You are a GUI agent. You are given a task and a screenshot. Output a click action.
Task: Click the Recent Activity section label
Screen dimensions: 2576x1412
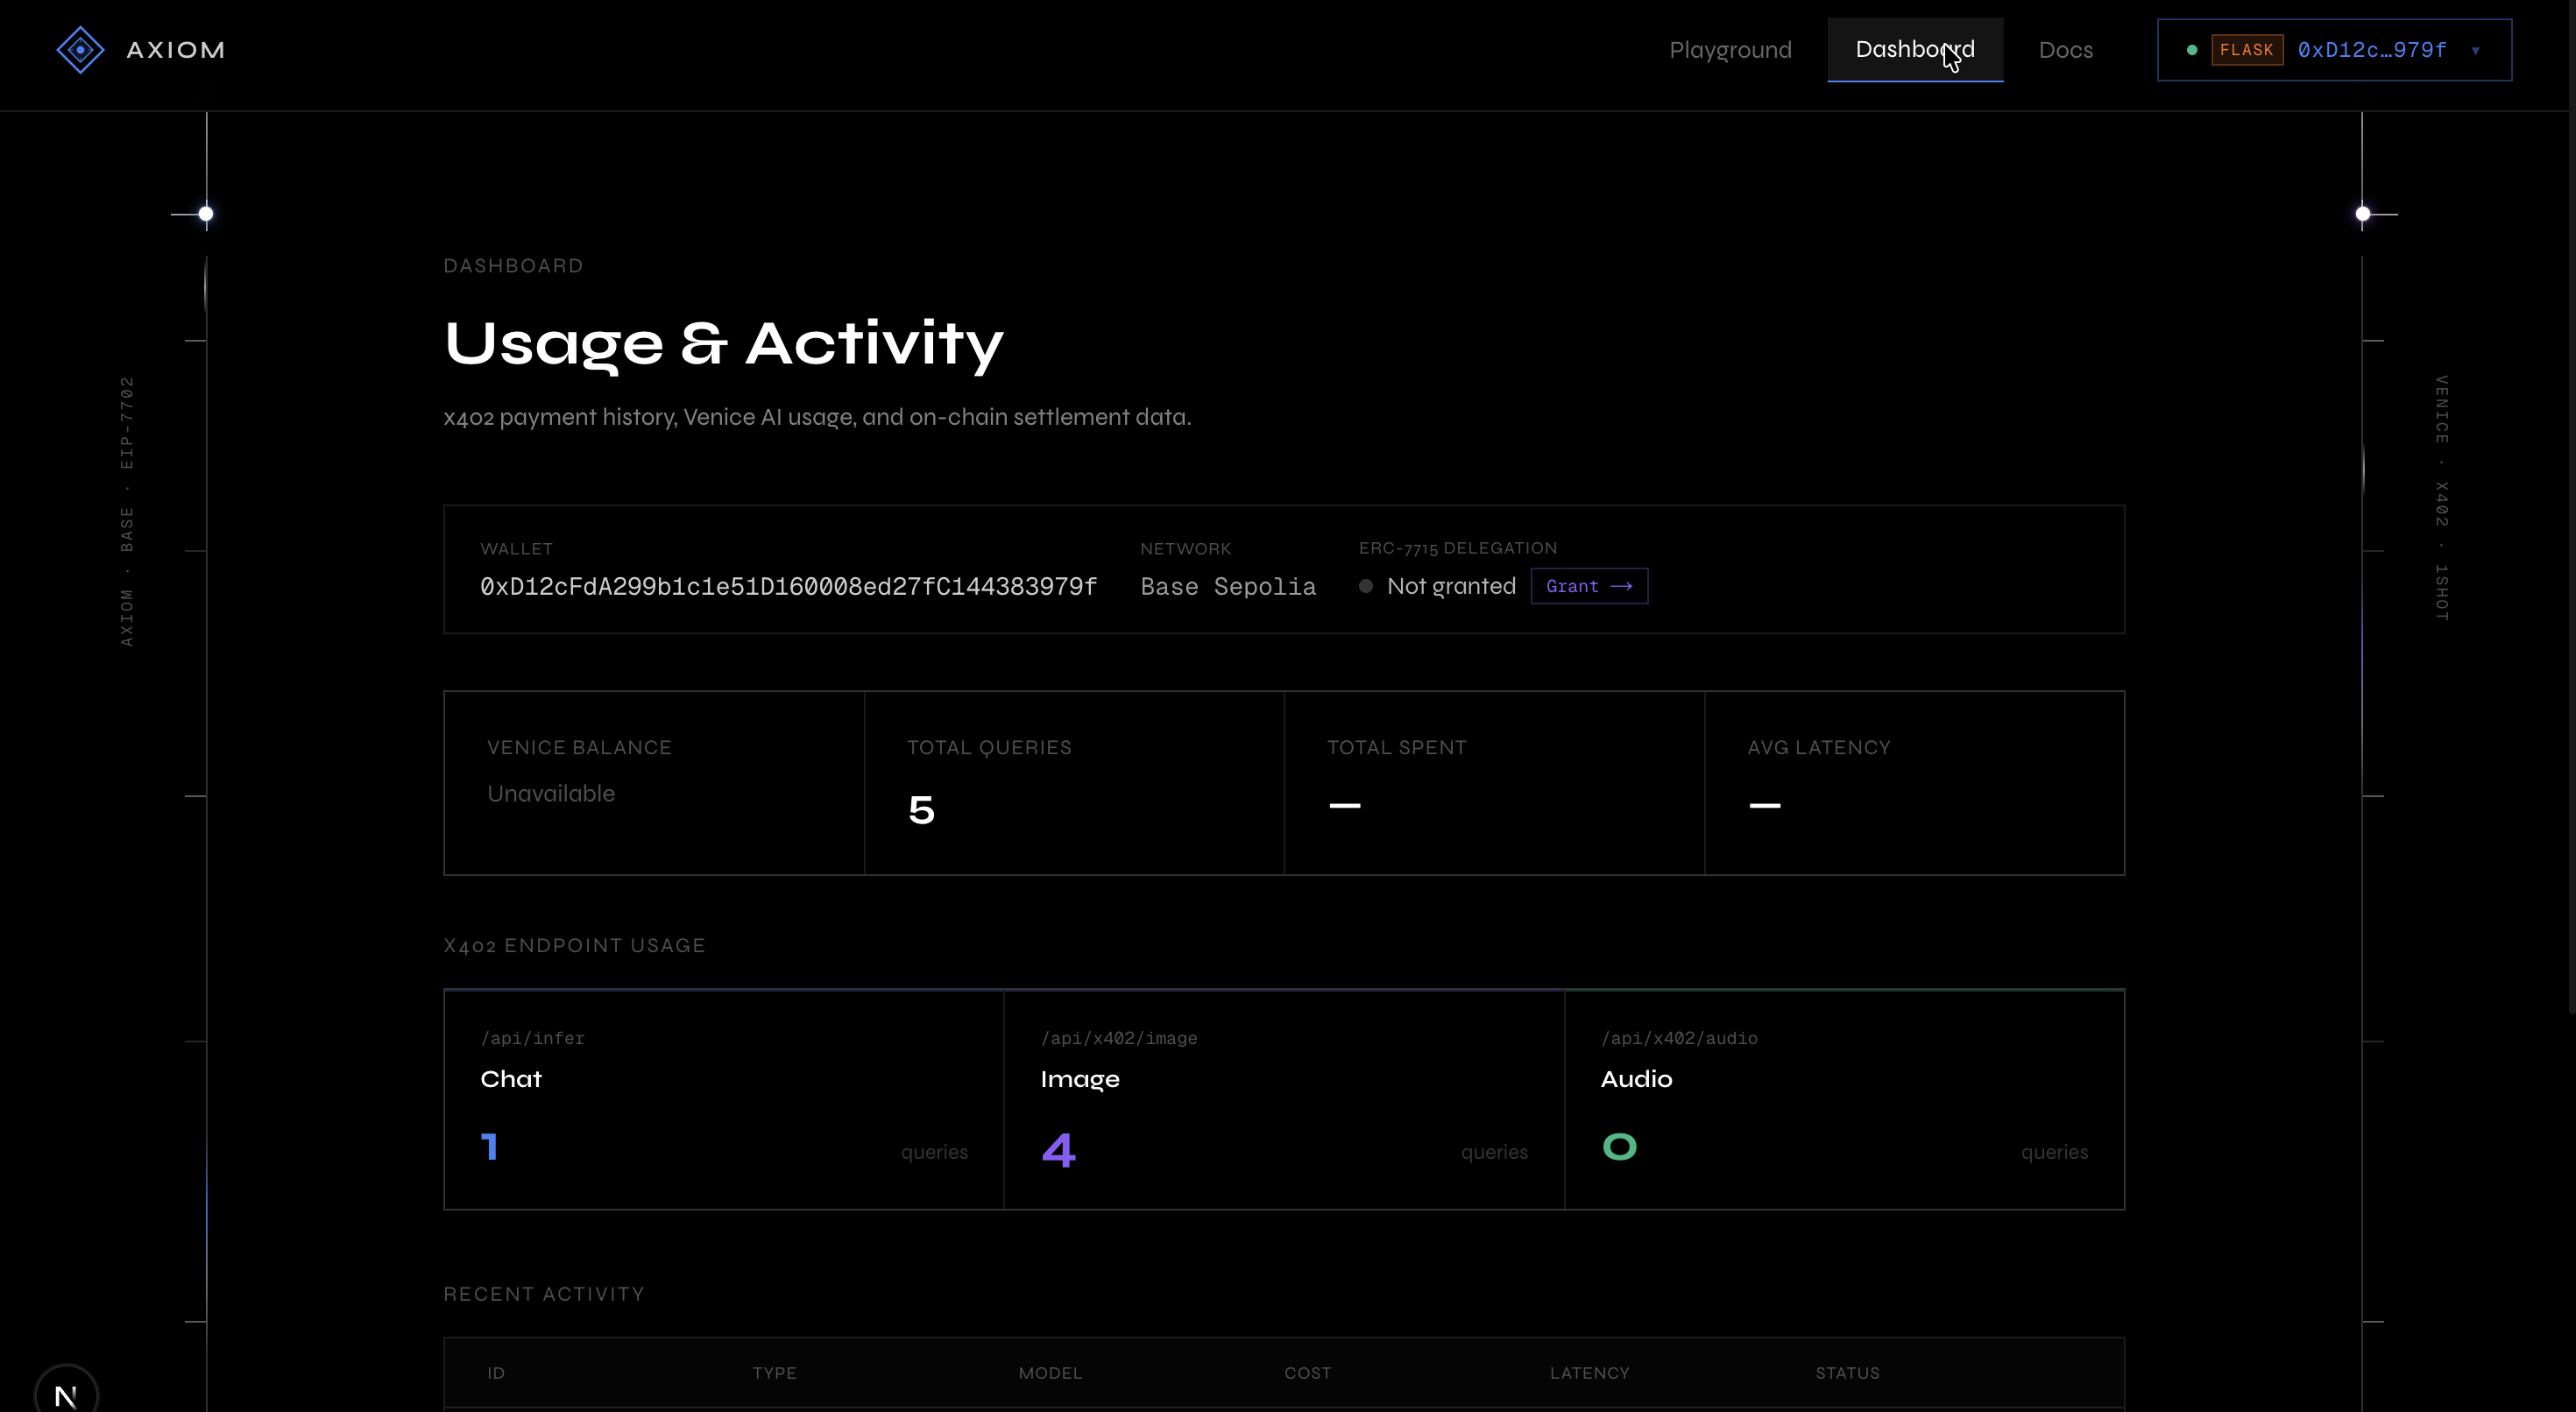coord(544,1294)
